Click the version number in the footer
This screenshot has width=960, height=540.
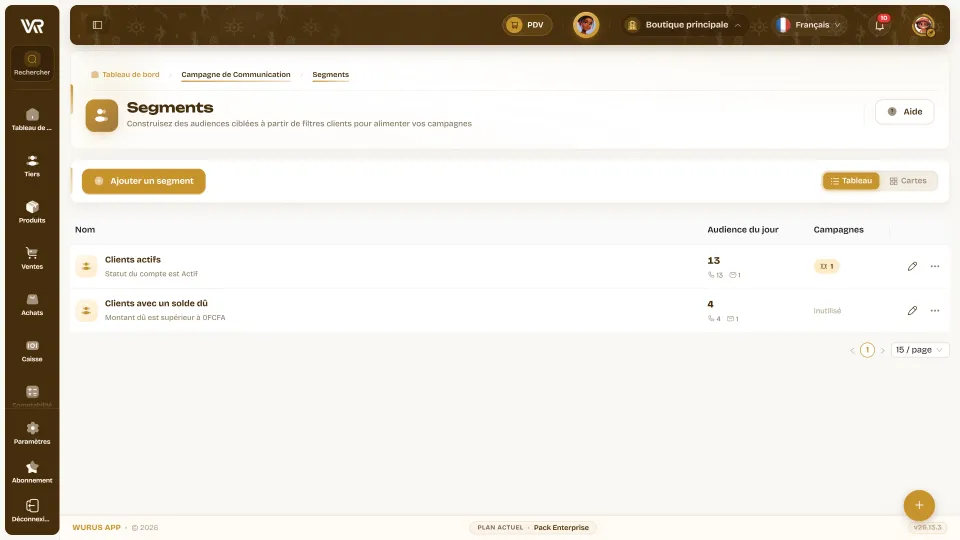tap(927, 527)
